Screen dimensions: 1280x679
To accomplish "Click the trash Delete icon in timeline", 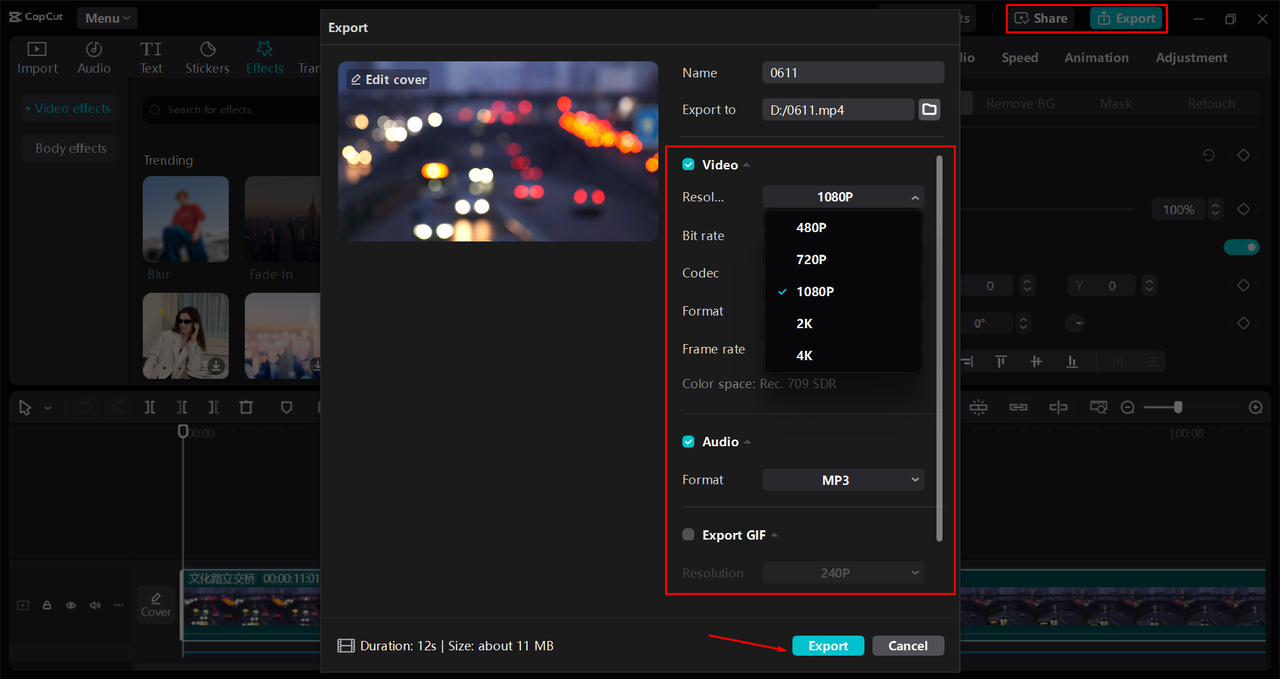I will click(246, 407).
